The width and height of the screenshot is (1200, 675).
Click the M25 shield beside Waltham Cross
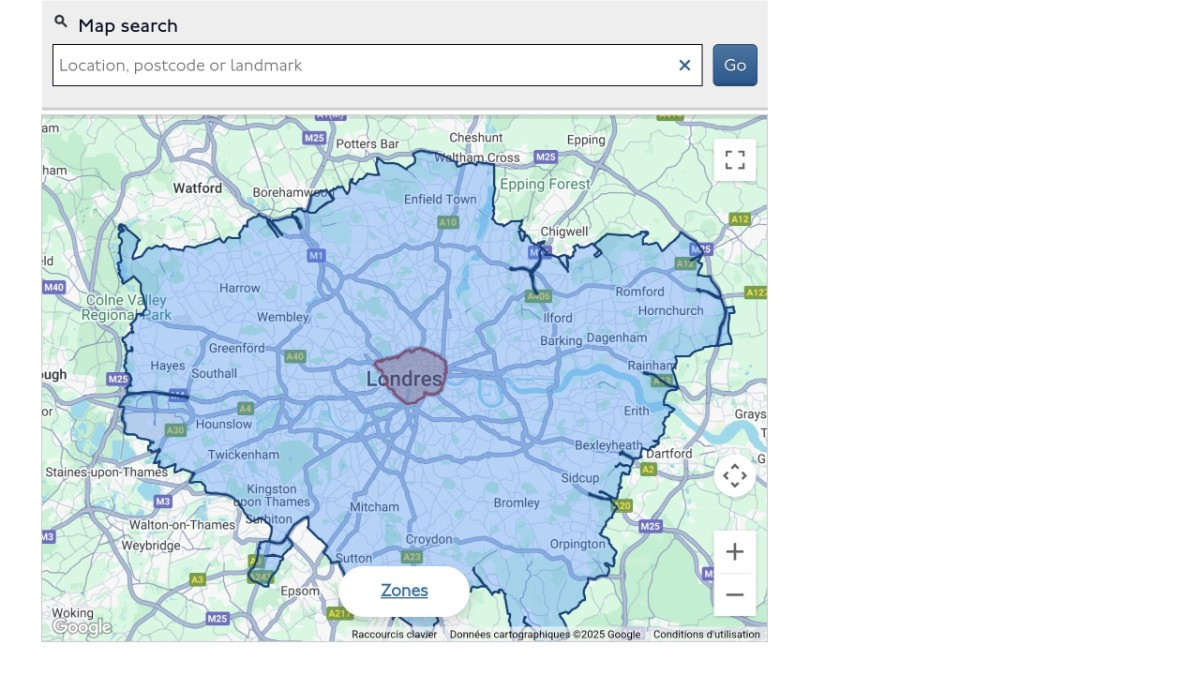(545, 157)
